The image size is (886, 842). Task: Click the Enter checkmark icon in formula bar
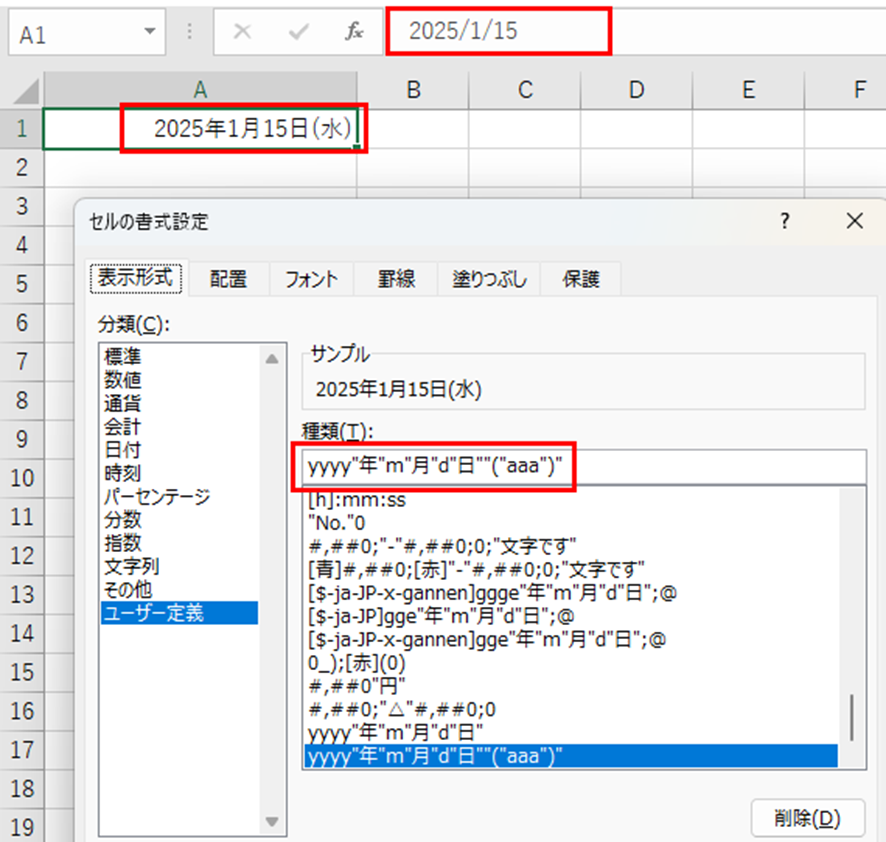click(x=298, y=32)
